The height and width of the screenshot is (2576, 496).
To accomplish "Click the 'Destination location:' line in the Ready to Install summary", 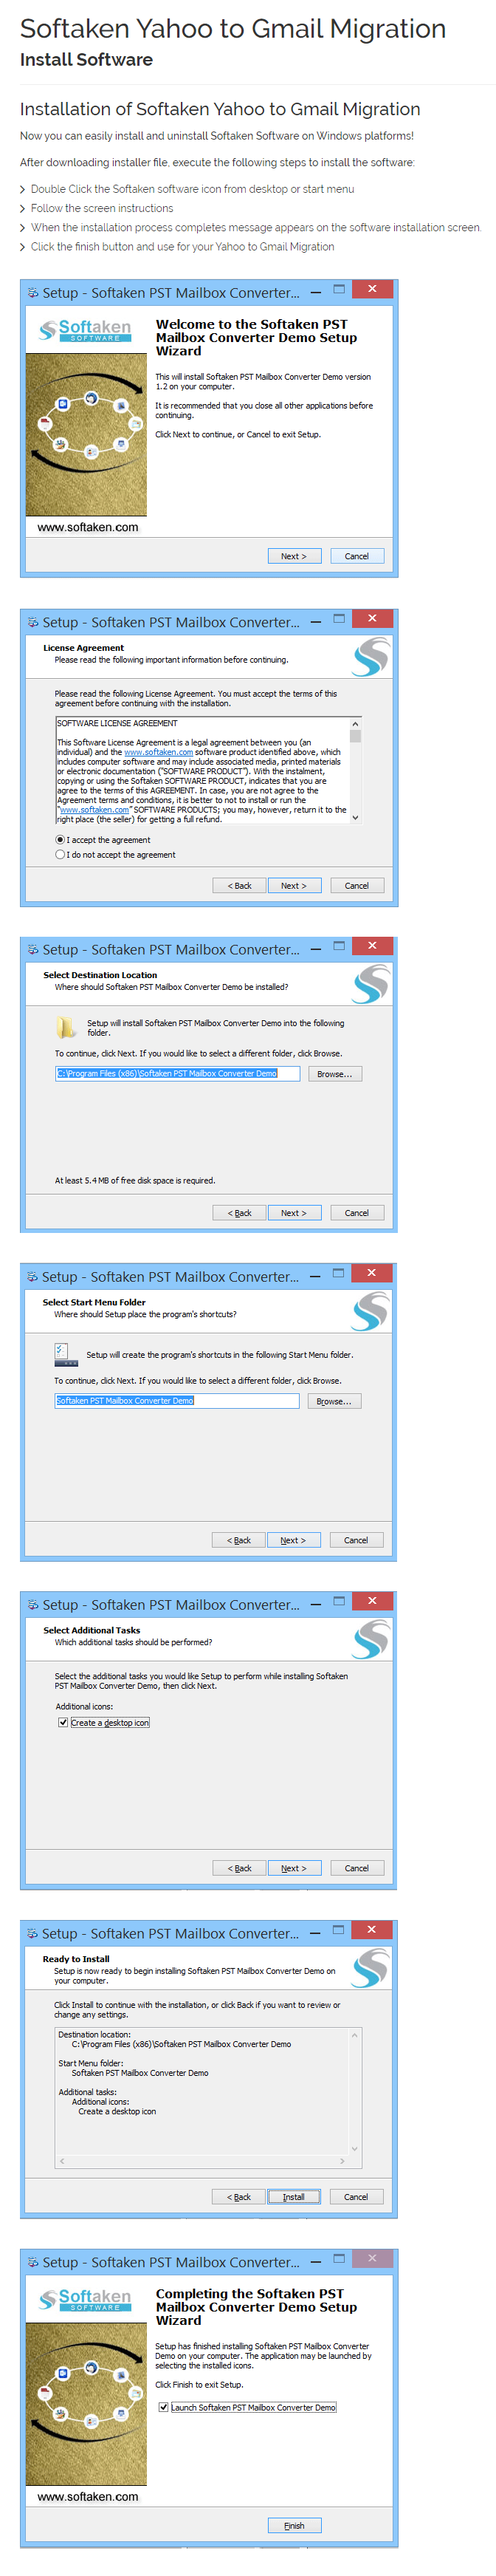I will (x=94, y=2035).
